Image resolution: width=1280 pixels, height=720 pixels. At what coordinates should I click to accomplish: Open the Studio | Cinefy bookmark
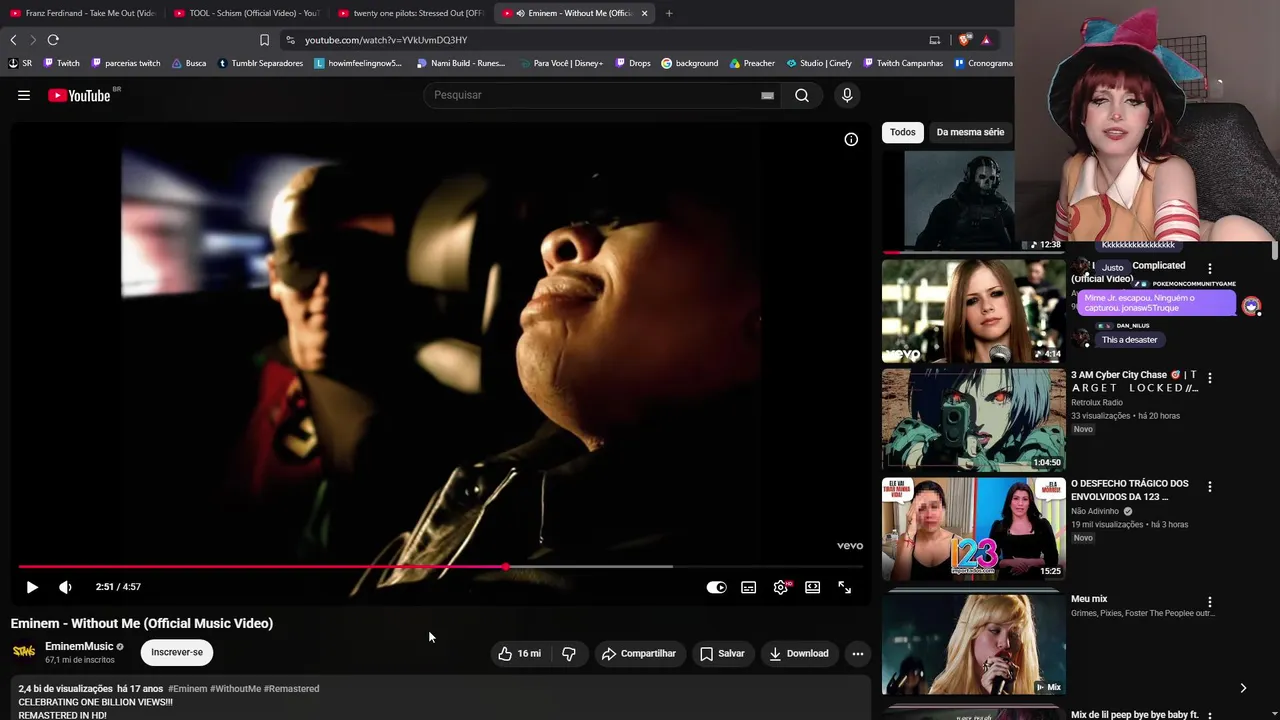click(x=818, y=63)
